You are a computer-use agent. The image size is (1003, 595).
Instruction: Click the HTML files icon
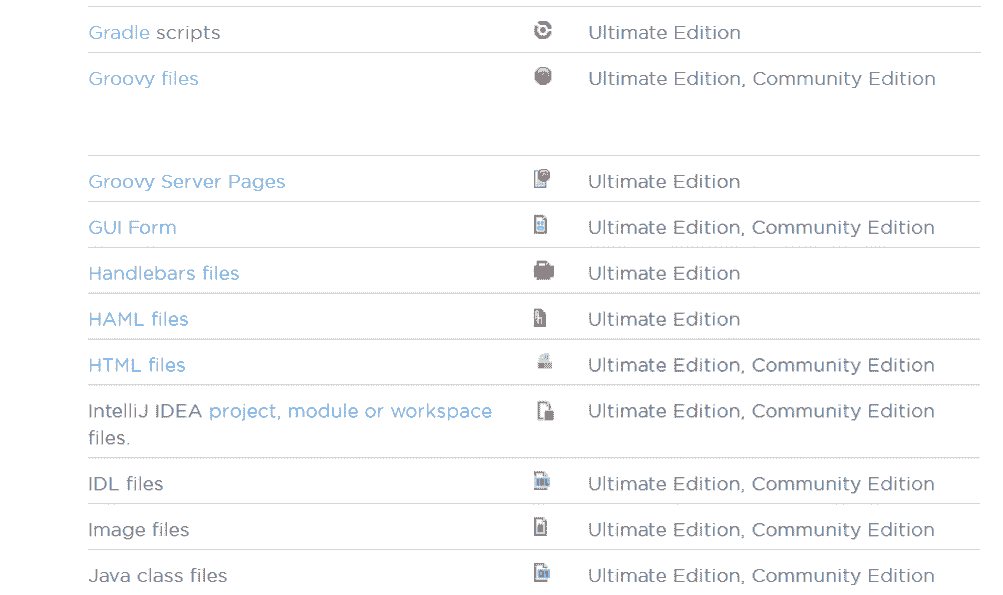pos(544,363)
